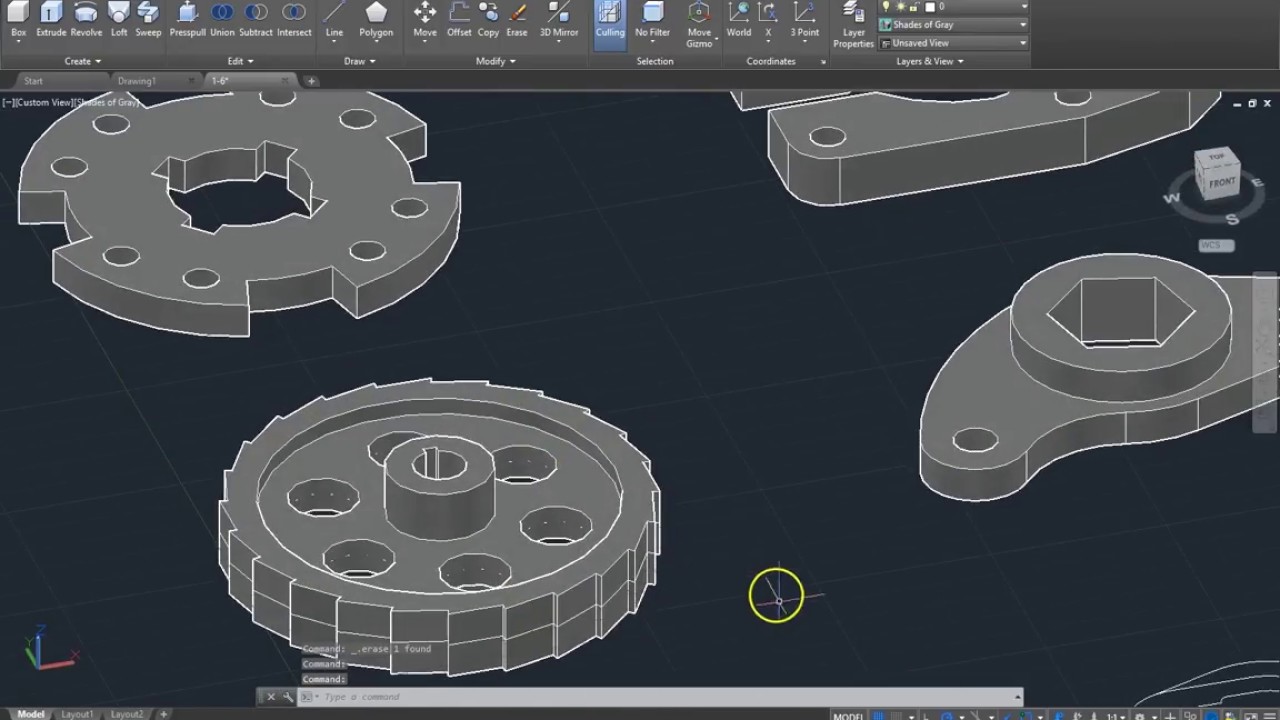The height and width of the screenshot is (720, 1280).
Task: Launch the 3D Mirror tool
Action: [x=559, y=20]
